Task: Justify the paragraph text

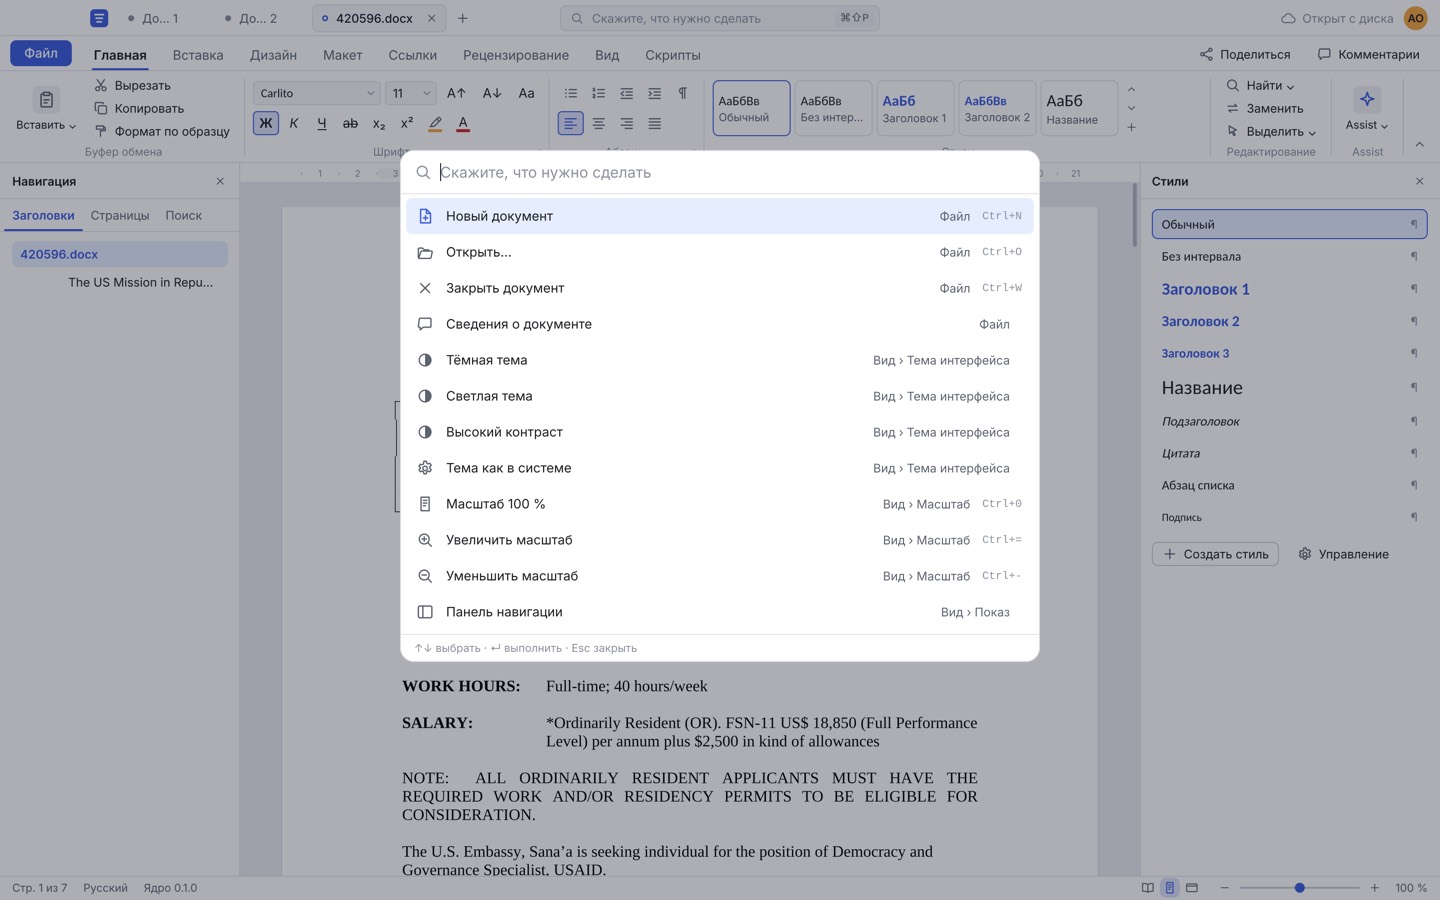Action: click(x=654, y=124)
